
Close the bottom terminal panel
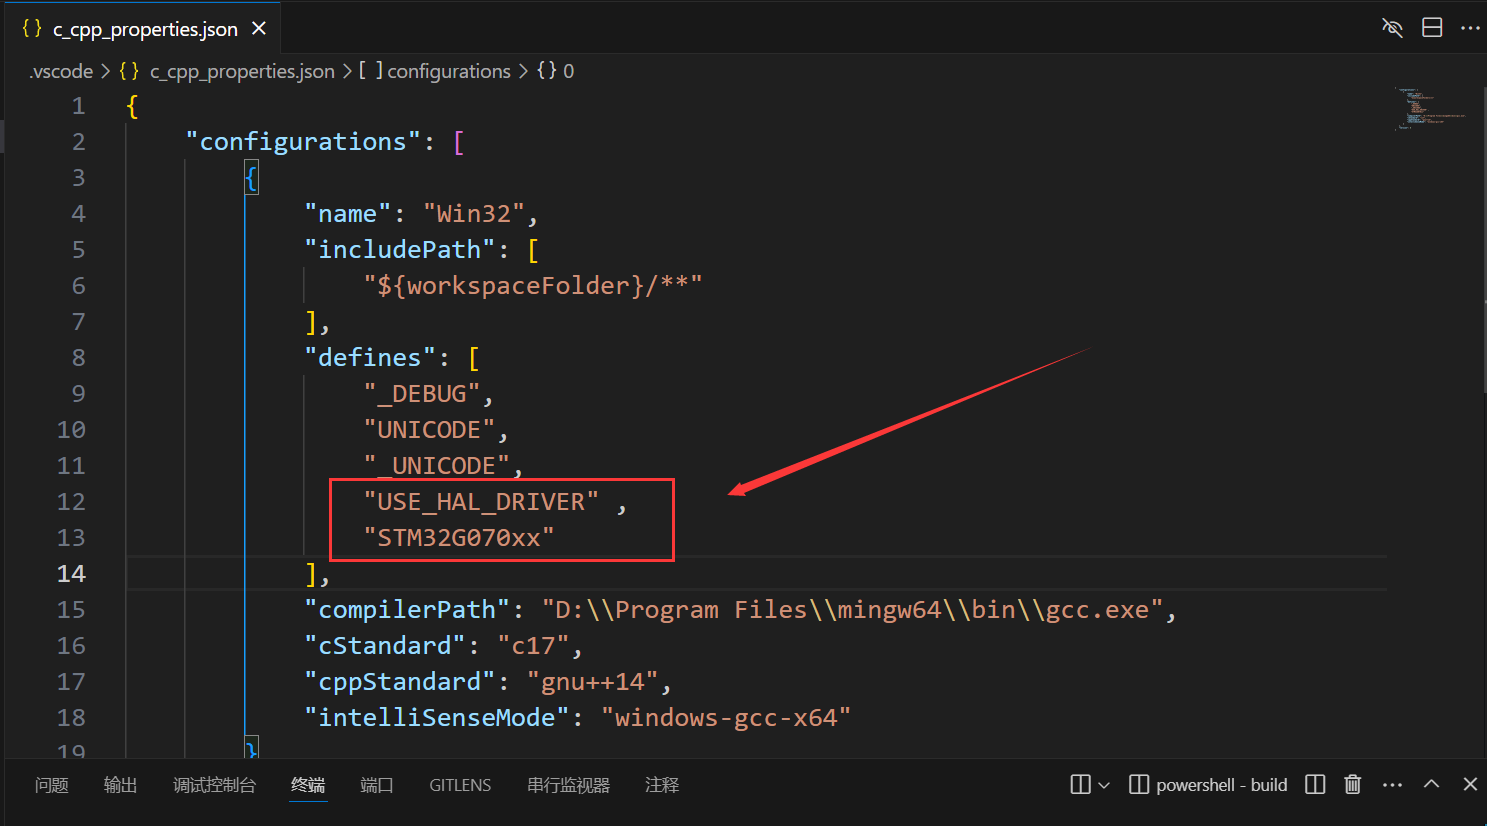coord(1469,785)
